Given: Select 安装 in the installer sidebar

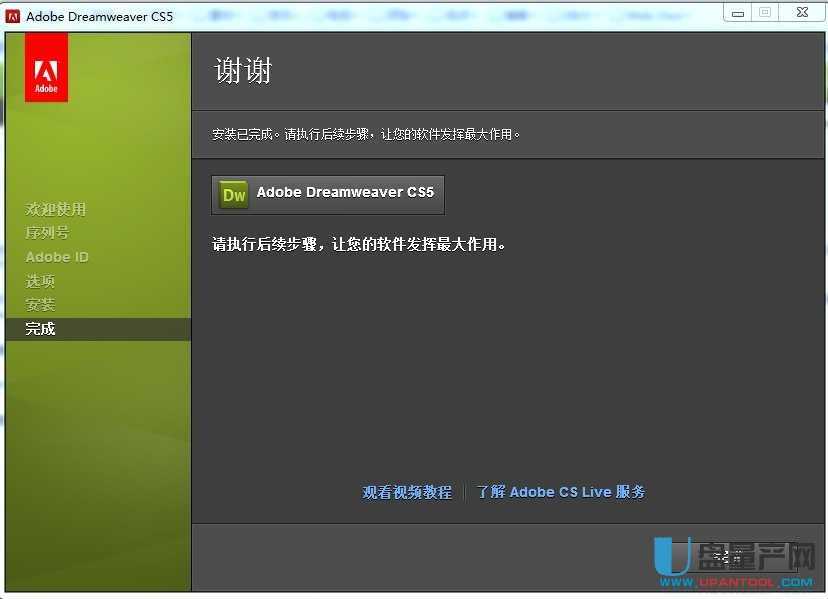Looking at the screenshot, I should [40, 304].
